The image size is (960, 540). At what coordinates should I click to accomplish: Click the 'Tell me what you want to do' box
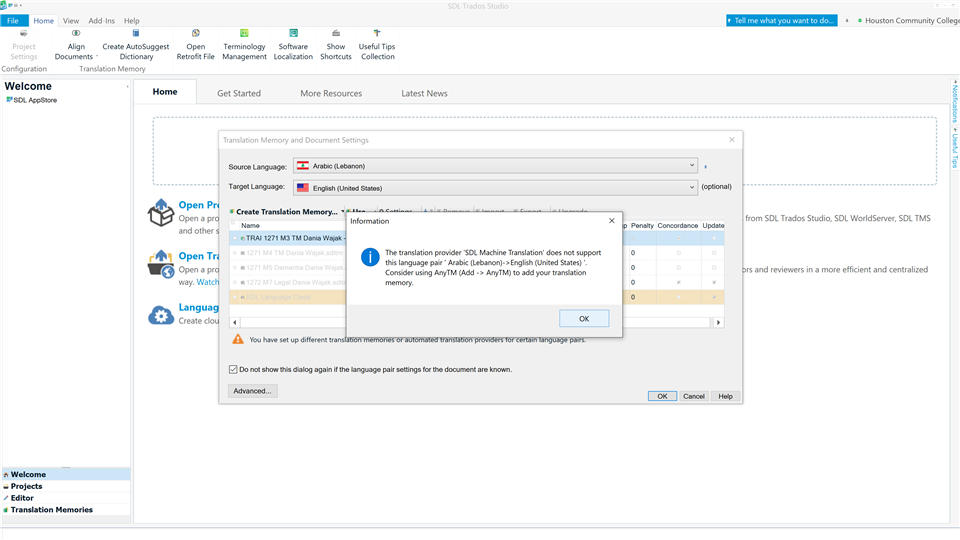[781, 20]
